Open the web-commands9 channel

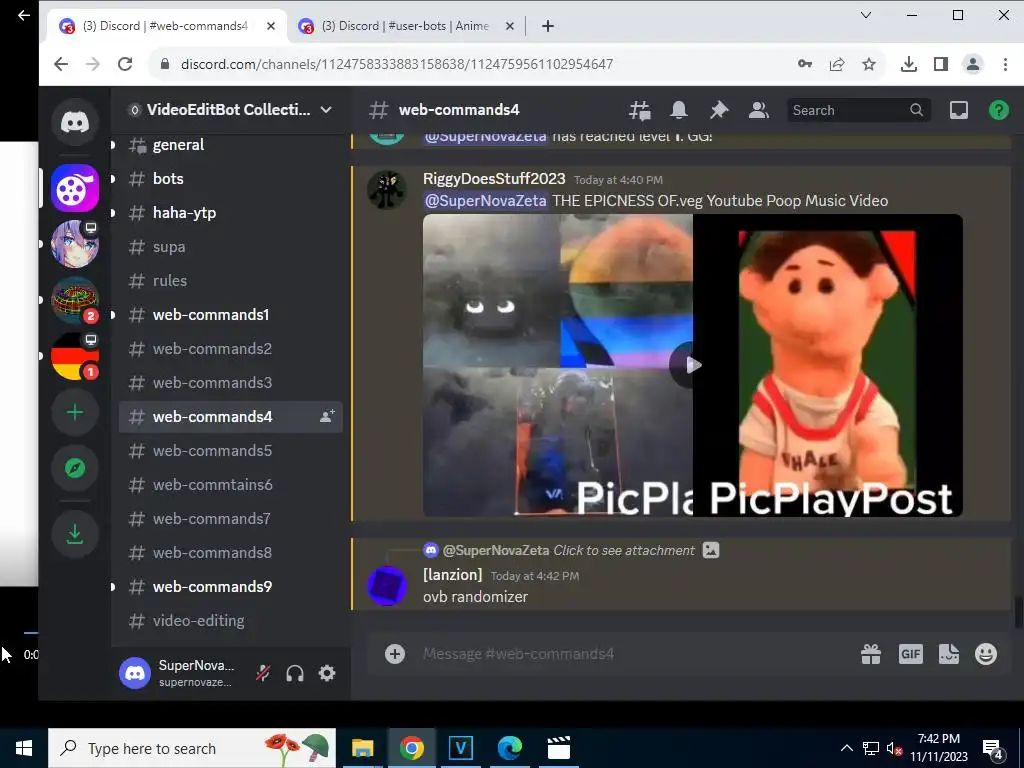[x=231, y=586]
